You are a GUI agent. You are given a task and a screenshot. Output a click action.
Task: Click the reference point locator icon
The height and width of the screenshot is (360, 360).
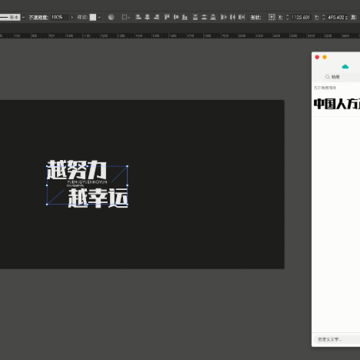tap(272, 17)
